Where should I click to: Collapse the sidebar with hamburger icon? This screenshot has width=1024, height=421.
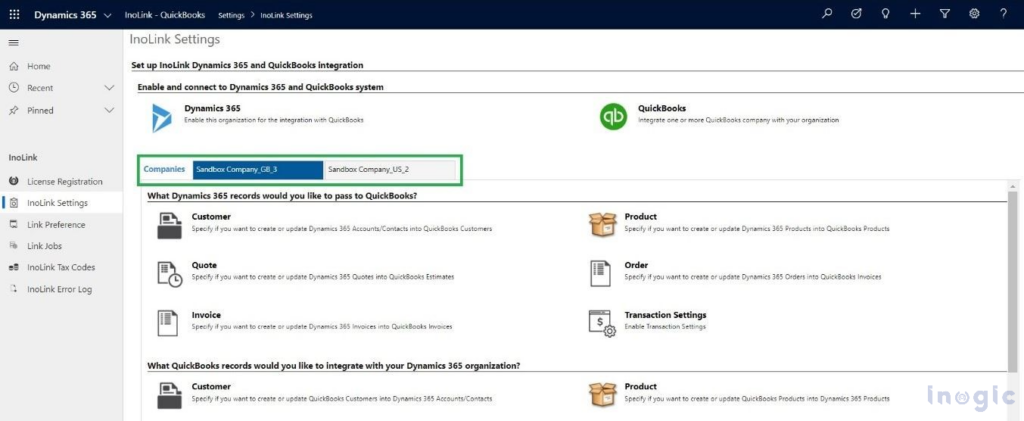coord(14,42)
